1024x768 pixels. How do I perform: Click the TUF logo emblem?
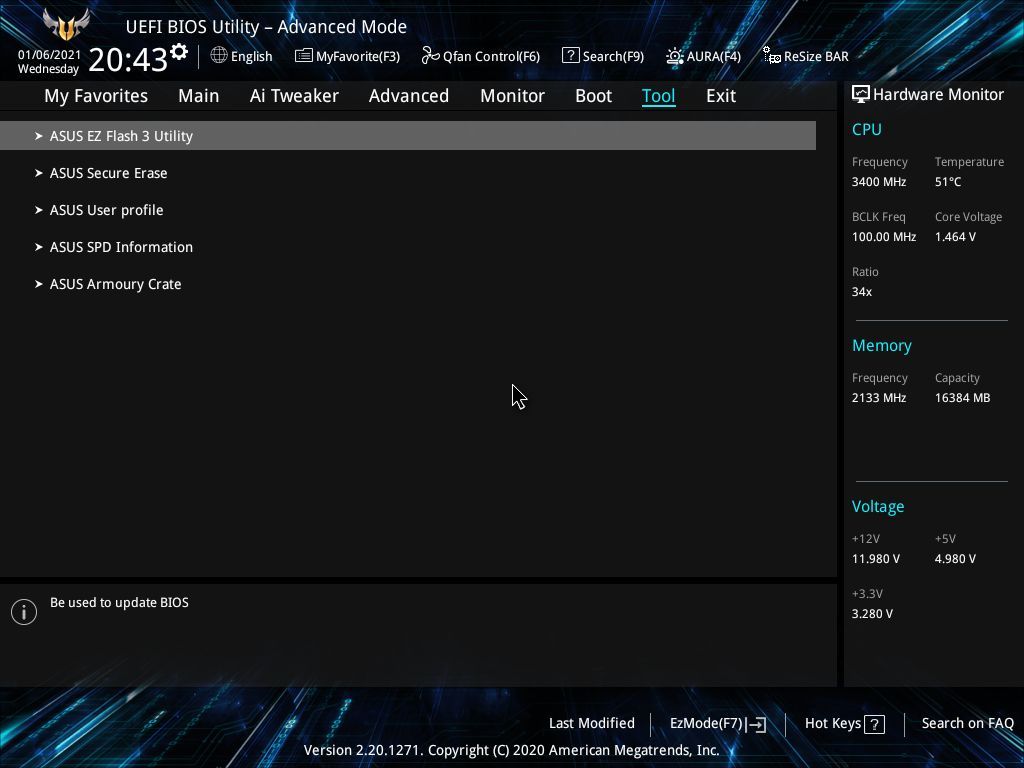point(66,24)
